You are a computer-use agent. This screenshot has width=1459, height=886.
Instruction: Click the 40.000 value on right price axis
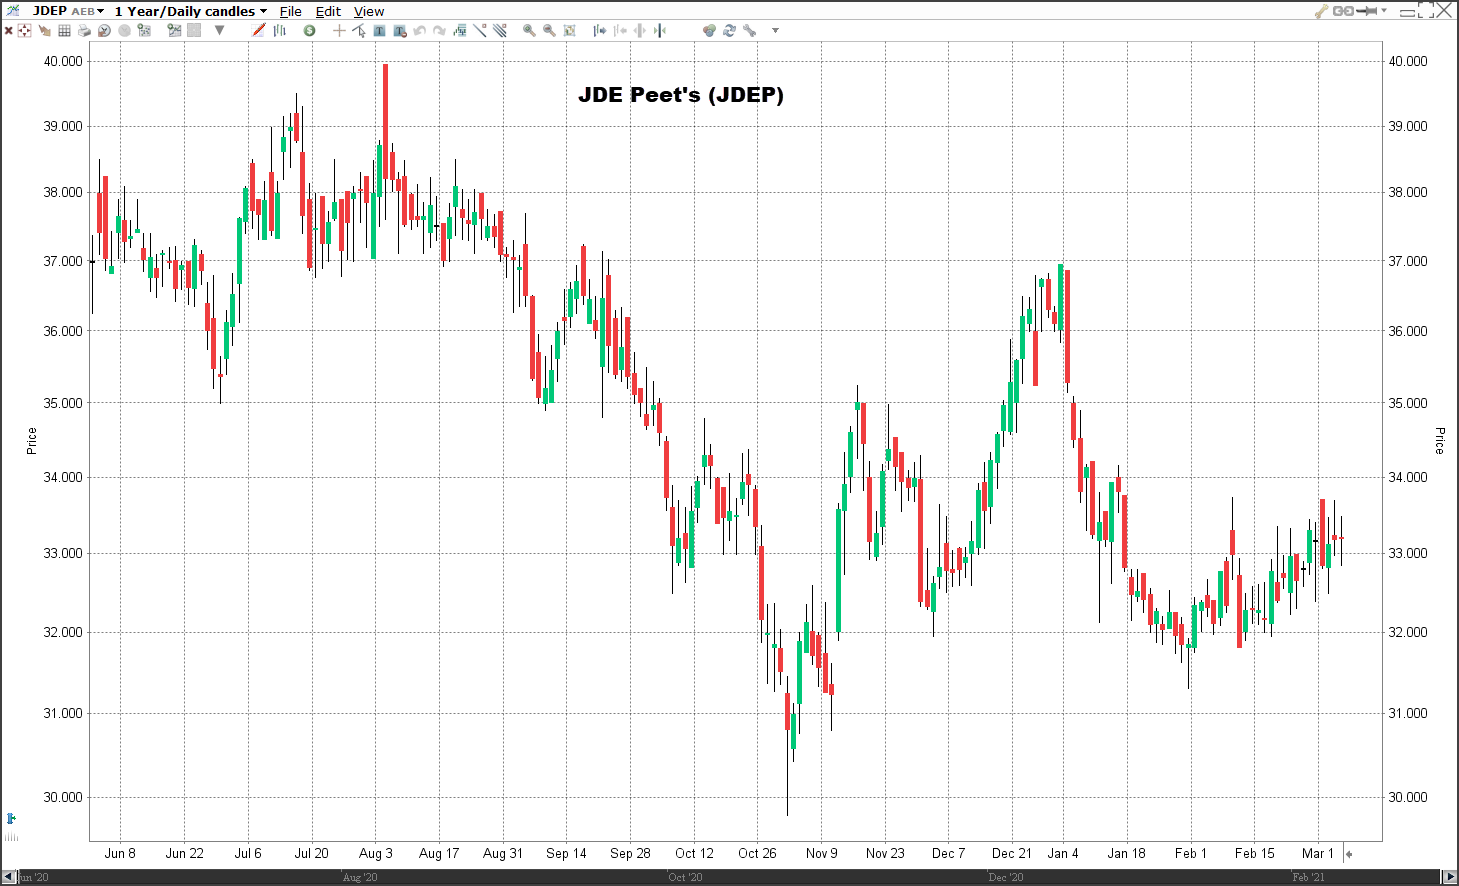1408,61
